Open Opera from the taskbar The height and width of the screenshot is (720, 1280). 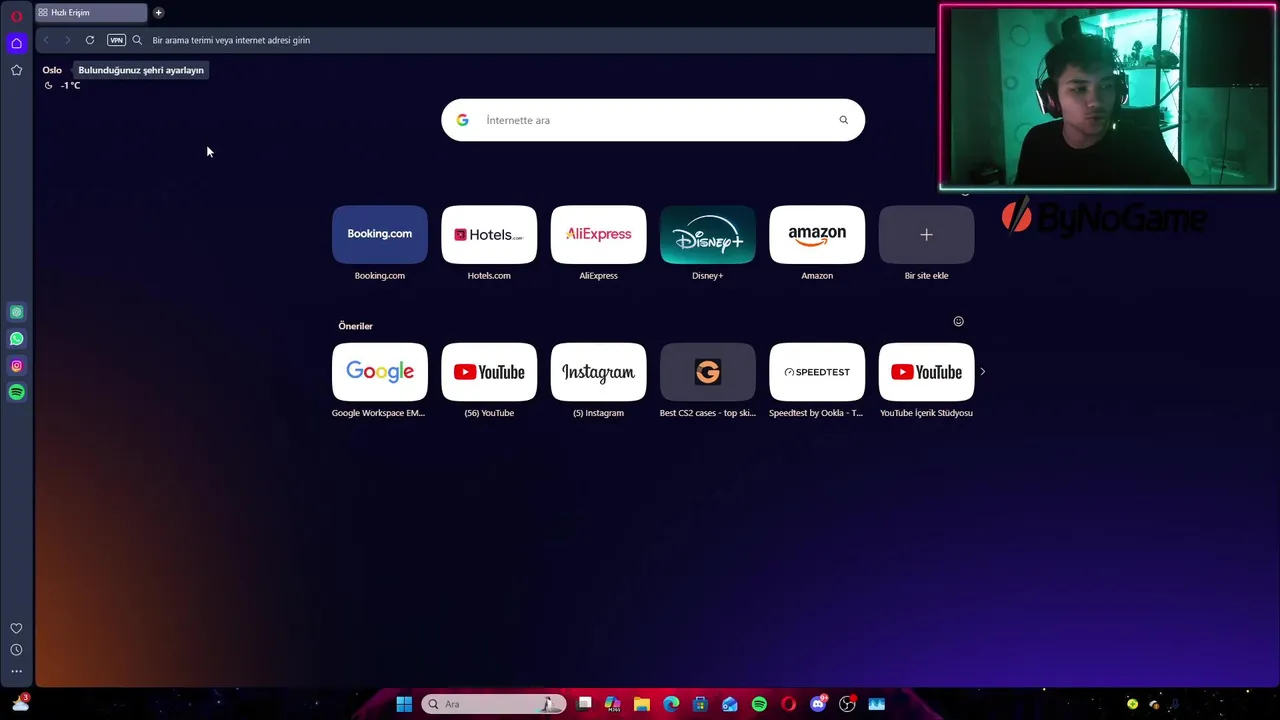788,704
